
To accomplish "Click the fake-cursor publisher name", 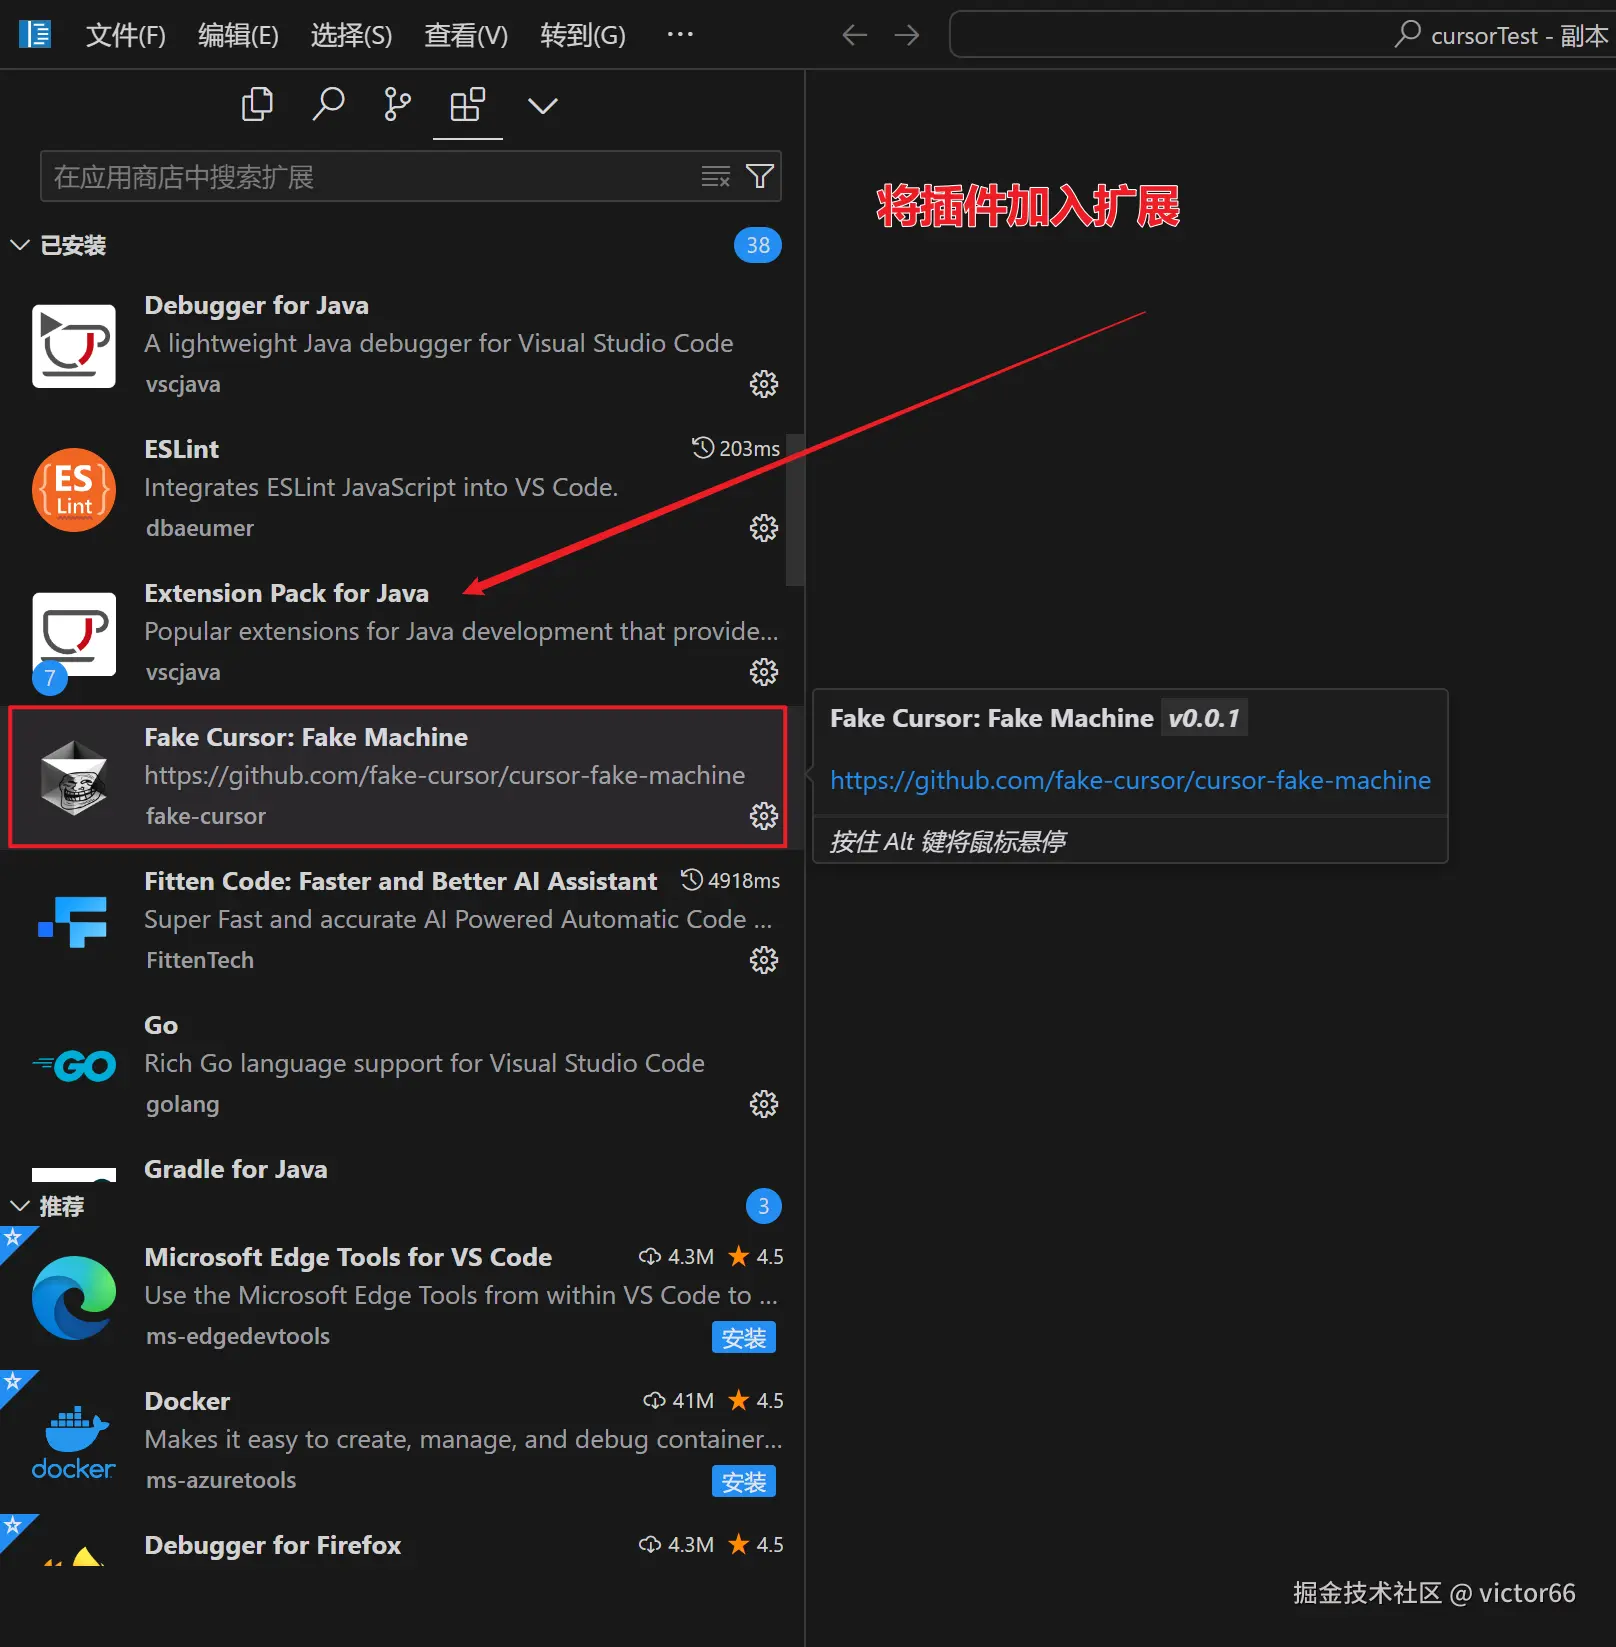I will click(206, 816).
